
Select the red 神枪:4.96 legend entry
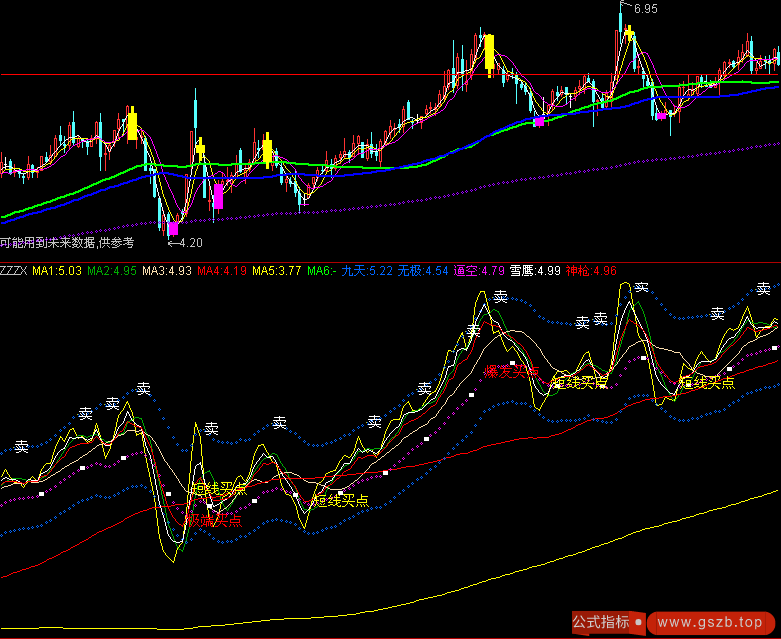591,270
